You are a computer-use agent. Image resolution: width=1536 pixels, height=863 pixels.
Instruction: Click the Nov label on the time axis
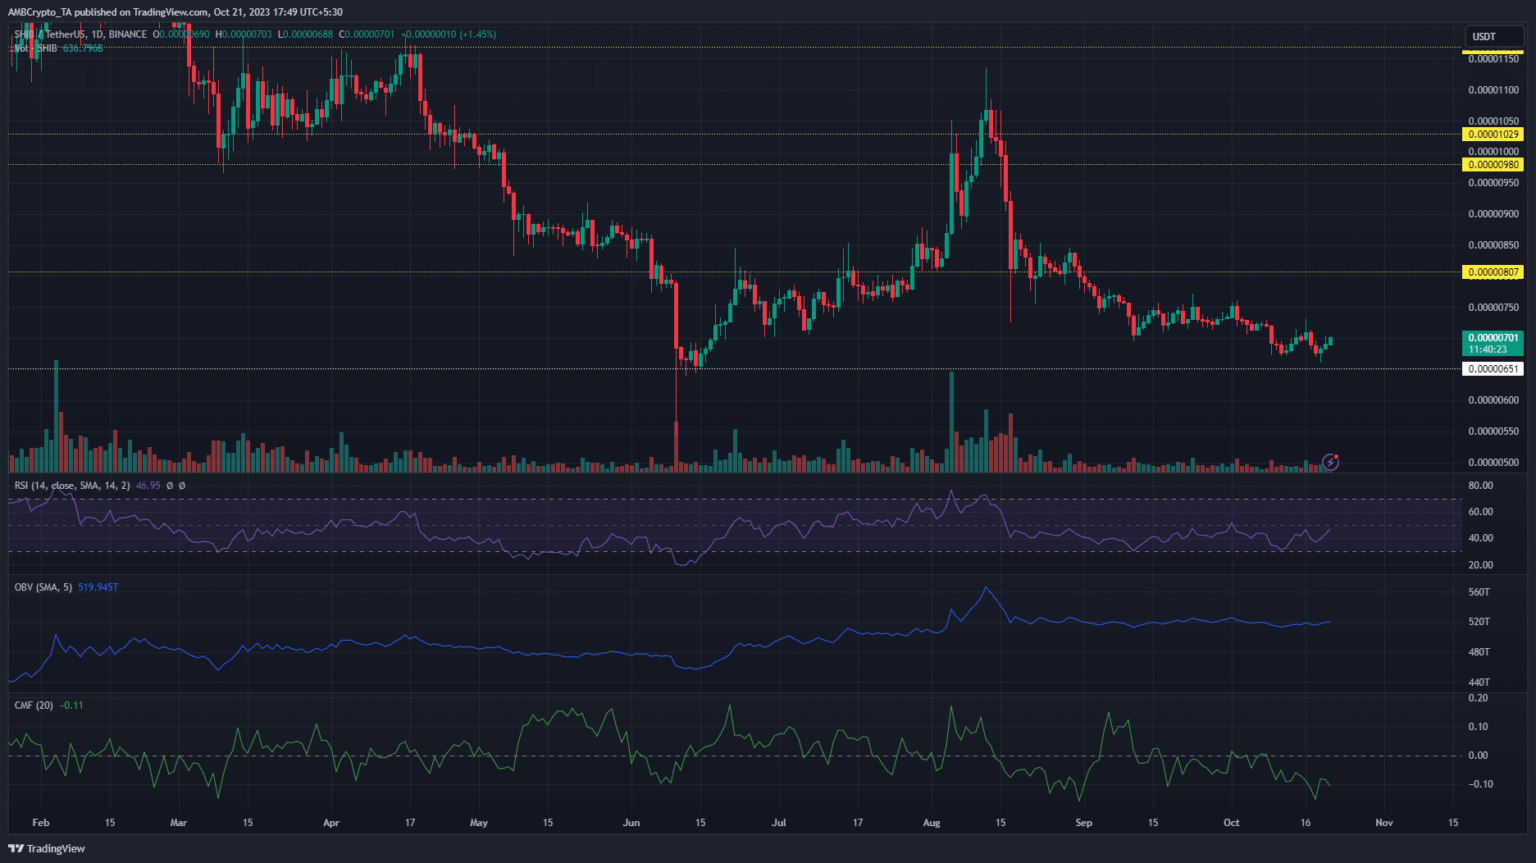click(x=1384, y=823)
